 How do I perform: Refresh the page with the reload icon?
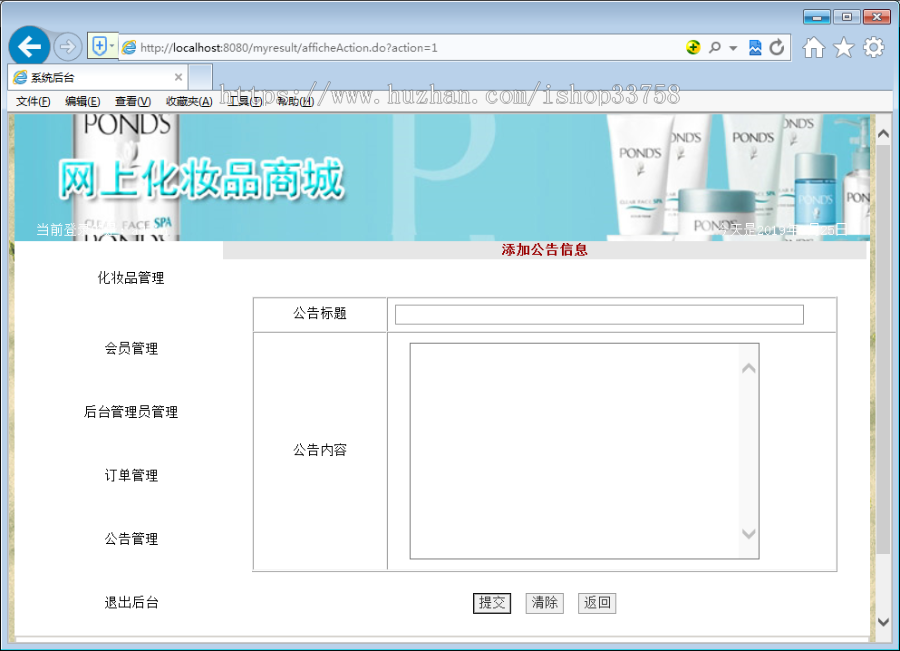pyautogui.click(x=779, y=46)
